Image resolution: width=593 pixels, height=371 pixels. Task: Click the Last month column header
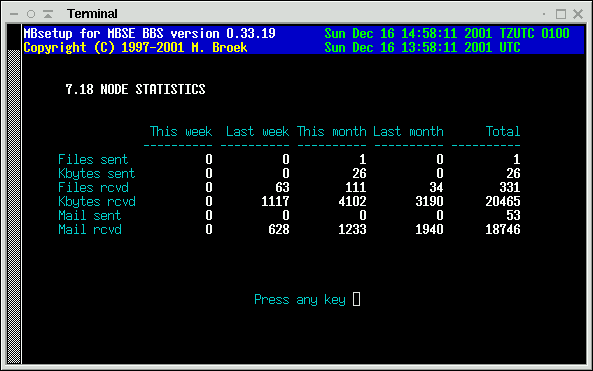[408, 131]
